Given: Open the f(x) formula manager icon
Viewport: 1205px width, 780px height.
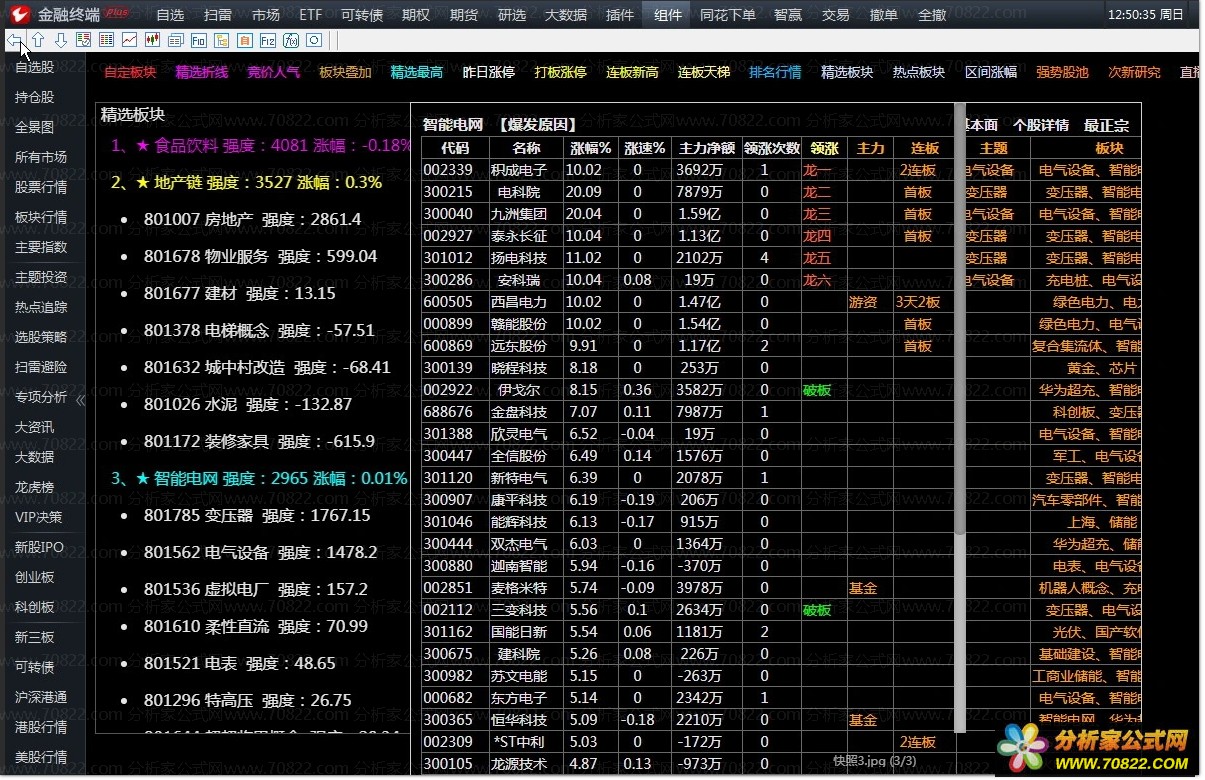Looking at the screenshot, I should coord(291,40).
